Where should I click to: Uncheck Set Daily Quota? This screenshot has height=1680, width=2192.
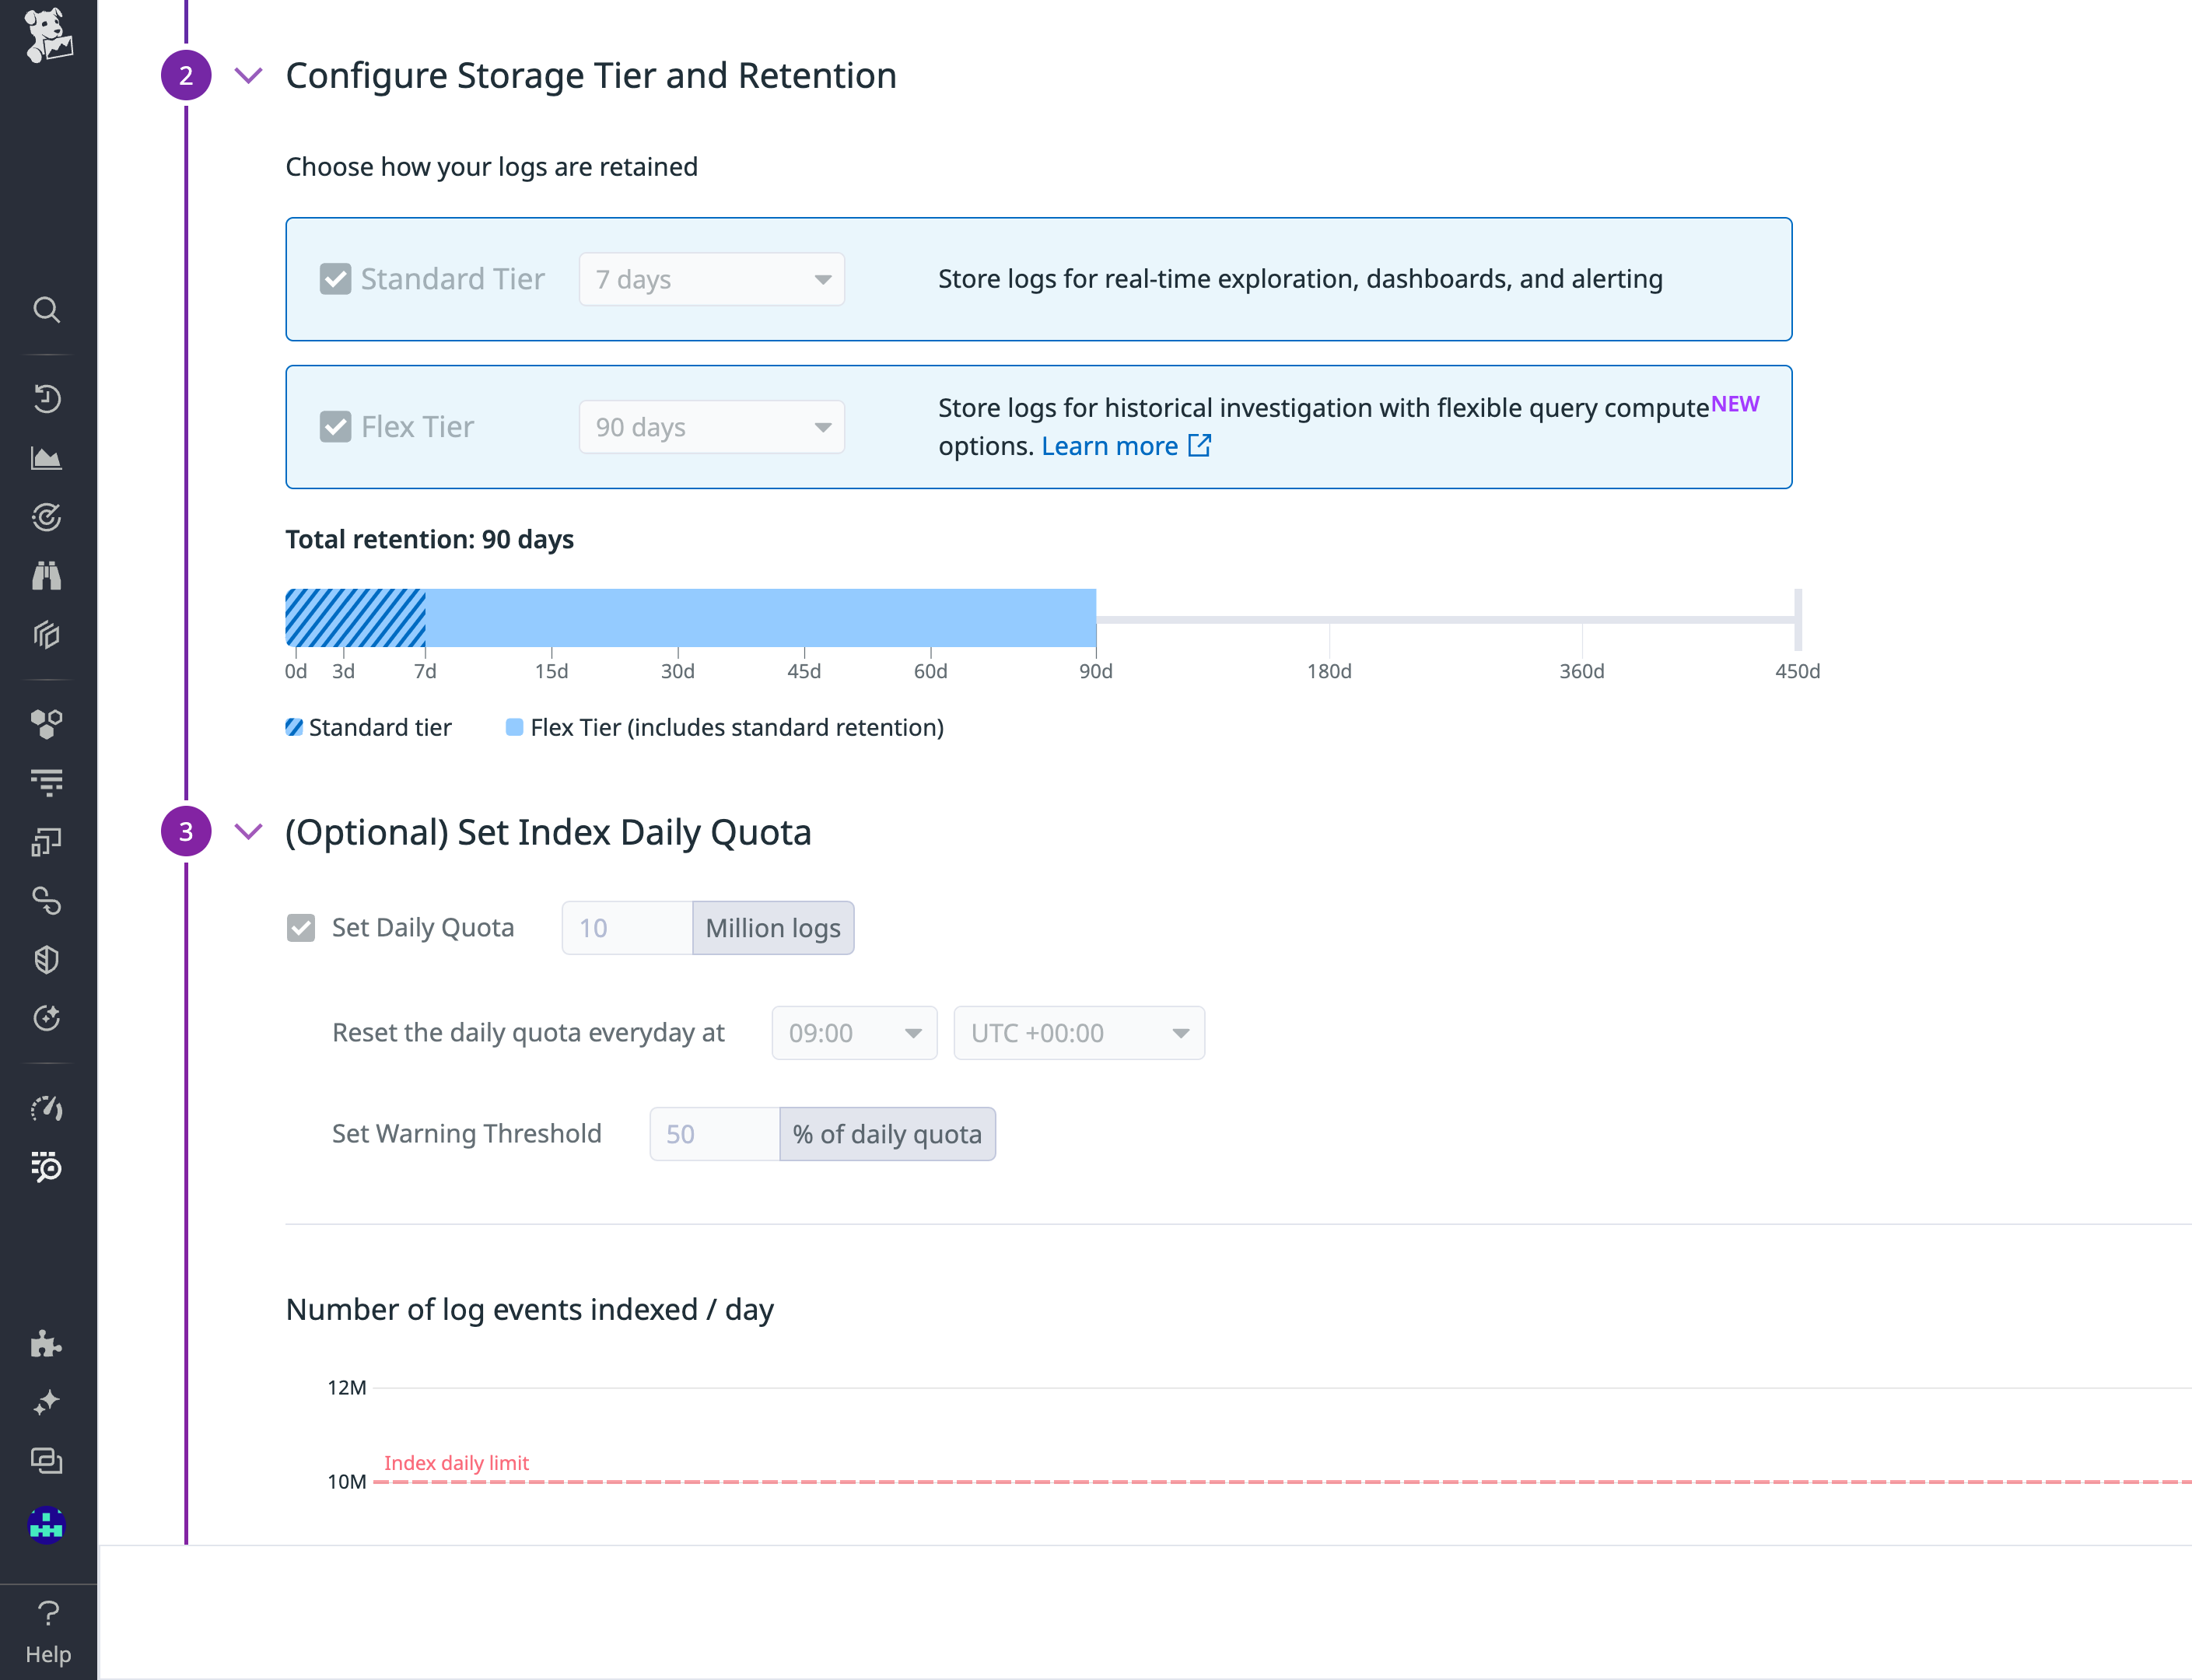301,928
